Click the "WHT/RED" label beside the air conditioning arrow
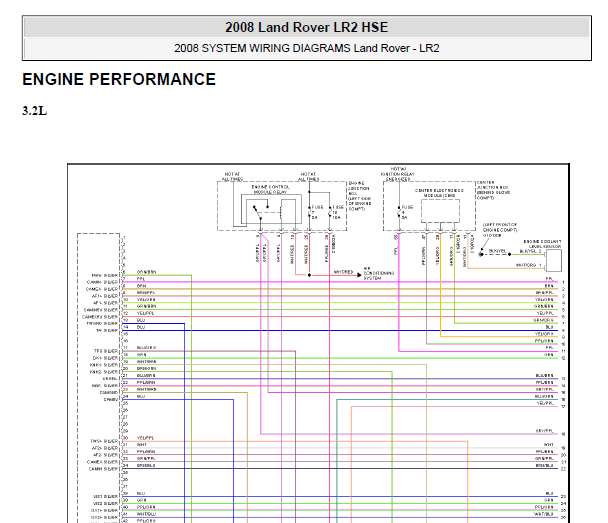Viewport: 608px width, 523px height. pyautogui.click(x=344, y=272)
